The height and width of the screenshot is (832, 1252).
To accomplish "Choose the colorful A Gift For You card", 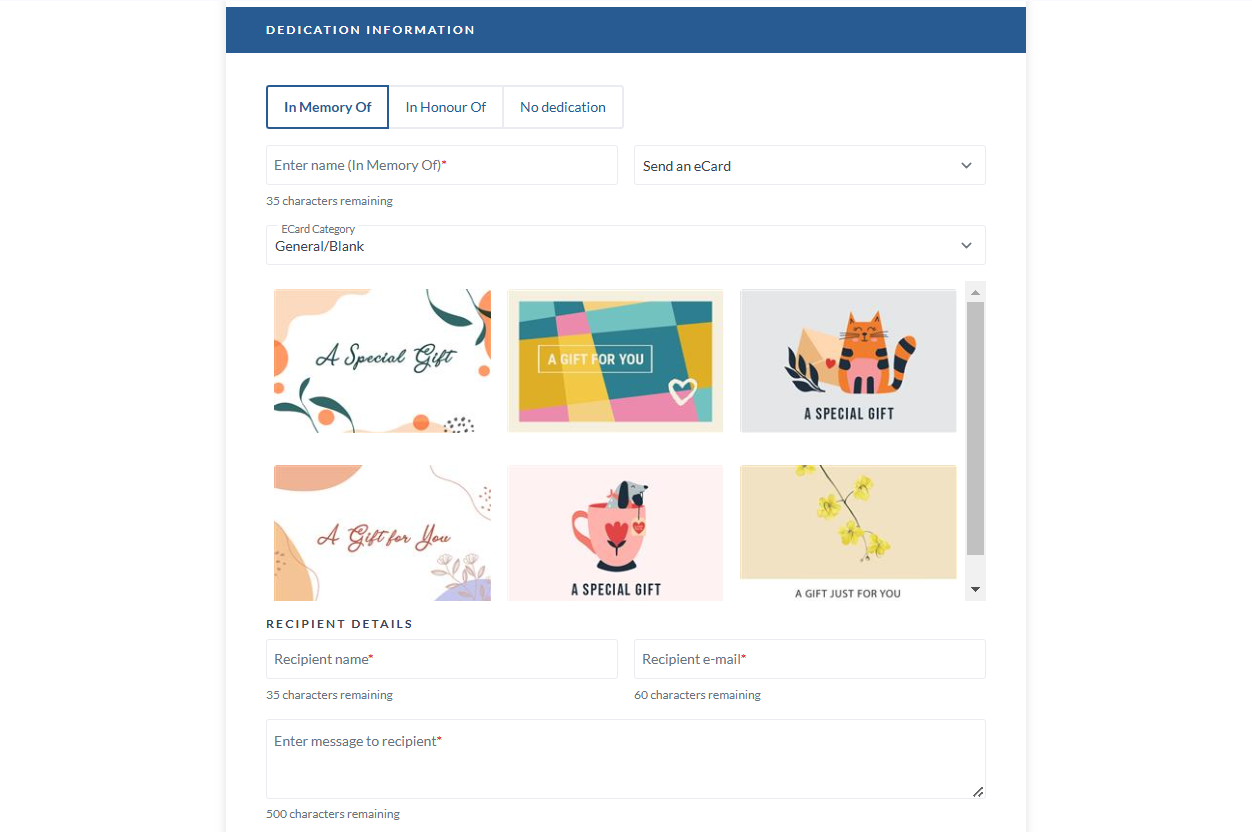I will click(x=615, y=361).
